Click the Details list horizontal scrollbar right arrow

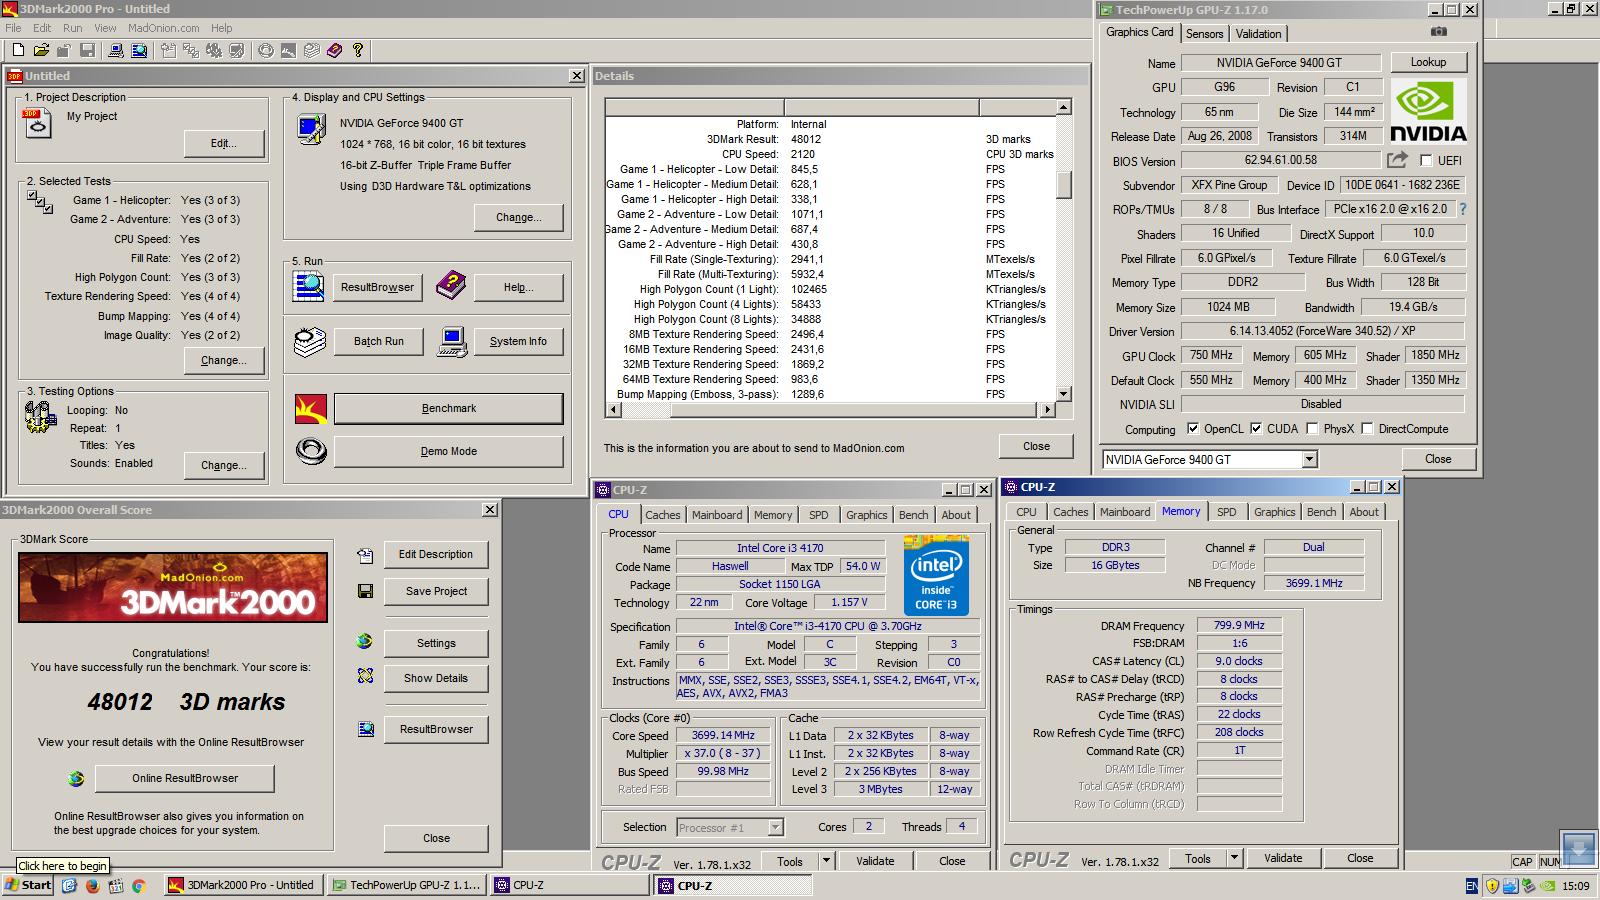pyautogui.click(x=1048, y=409)
